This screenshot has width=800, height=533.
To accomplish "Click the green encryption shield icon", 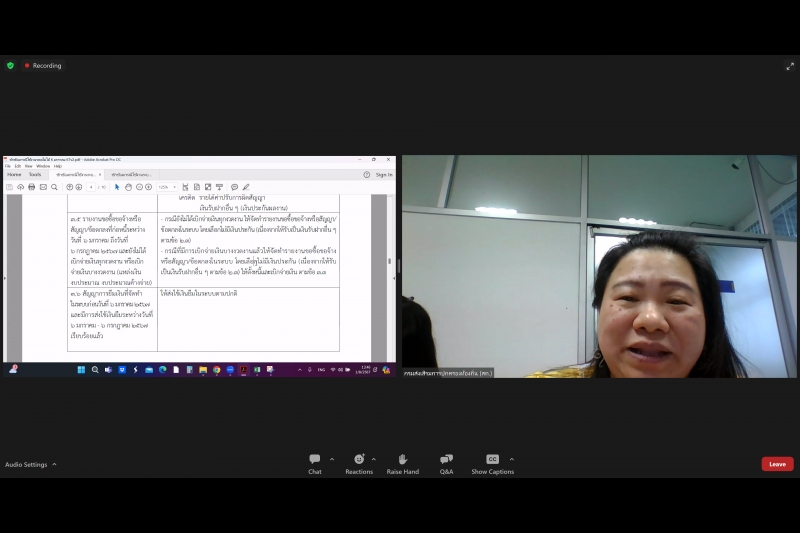I will tap(10, 66).
